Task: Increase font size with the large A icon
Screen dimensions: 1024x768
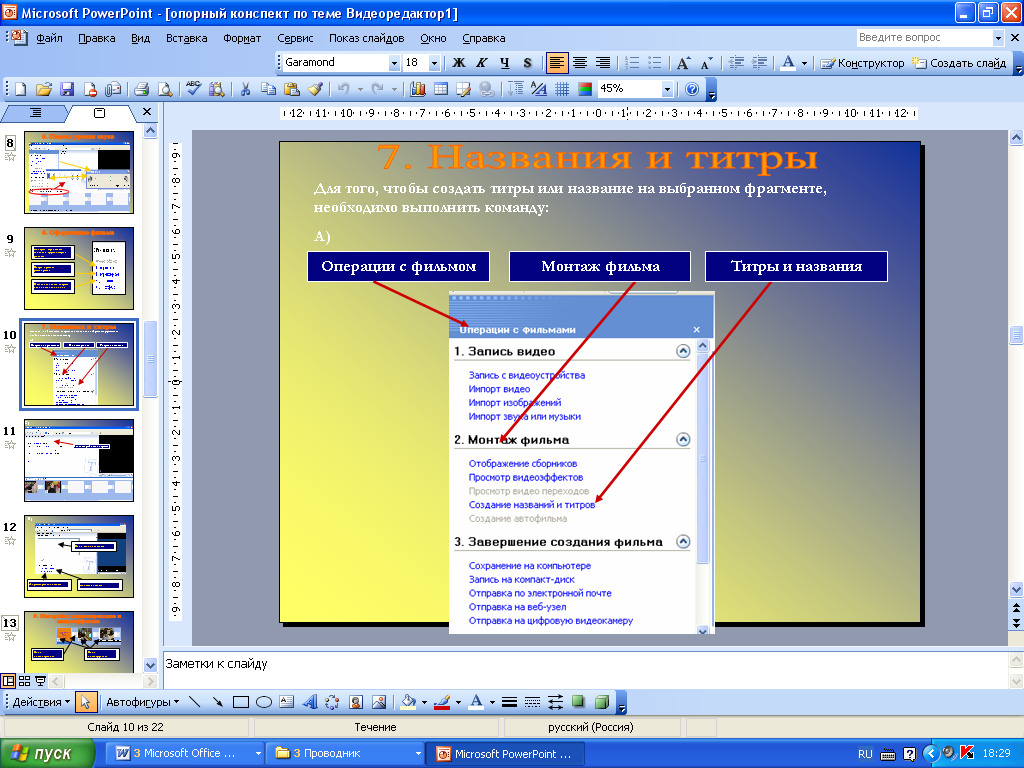Action: (683, 63)
